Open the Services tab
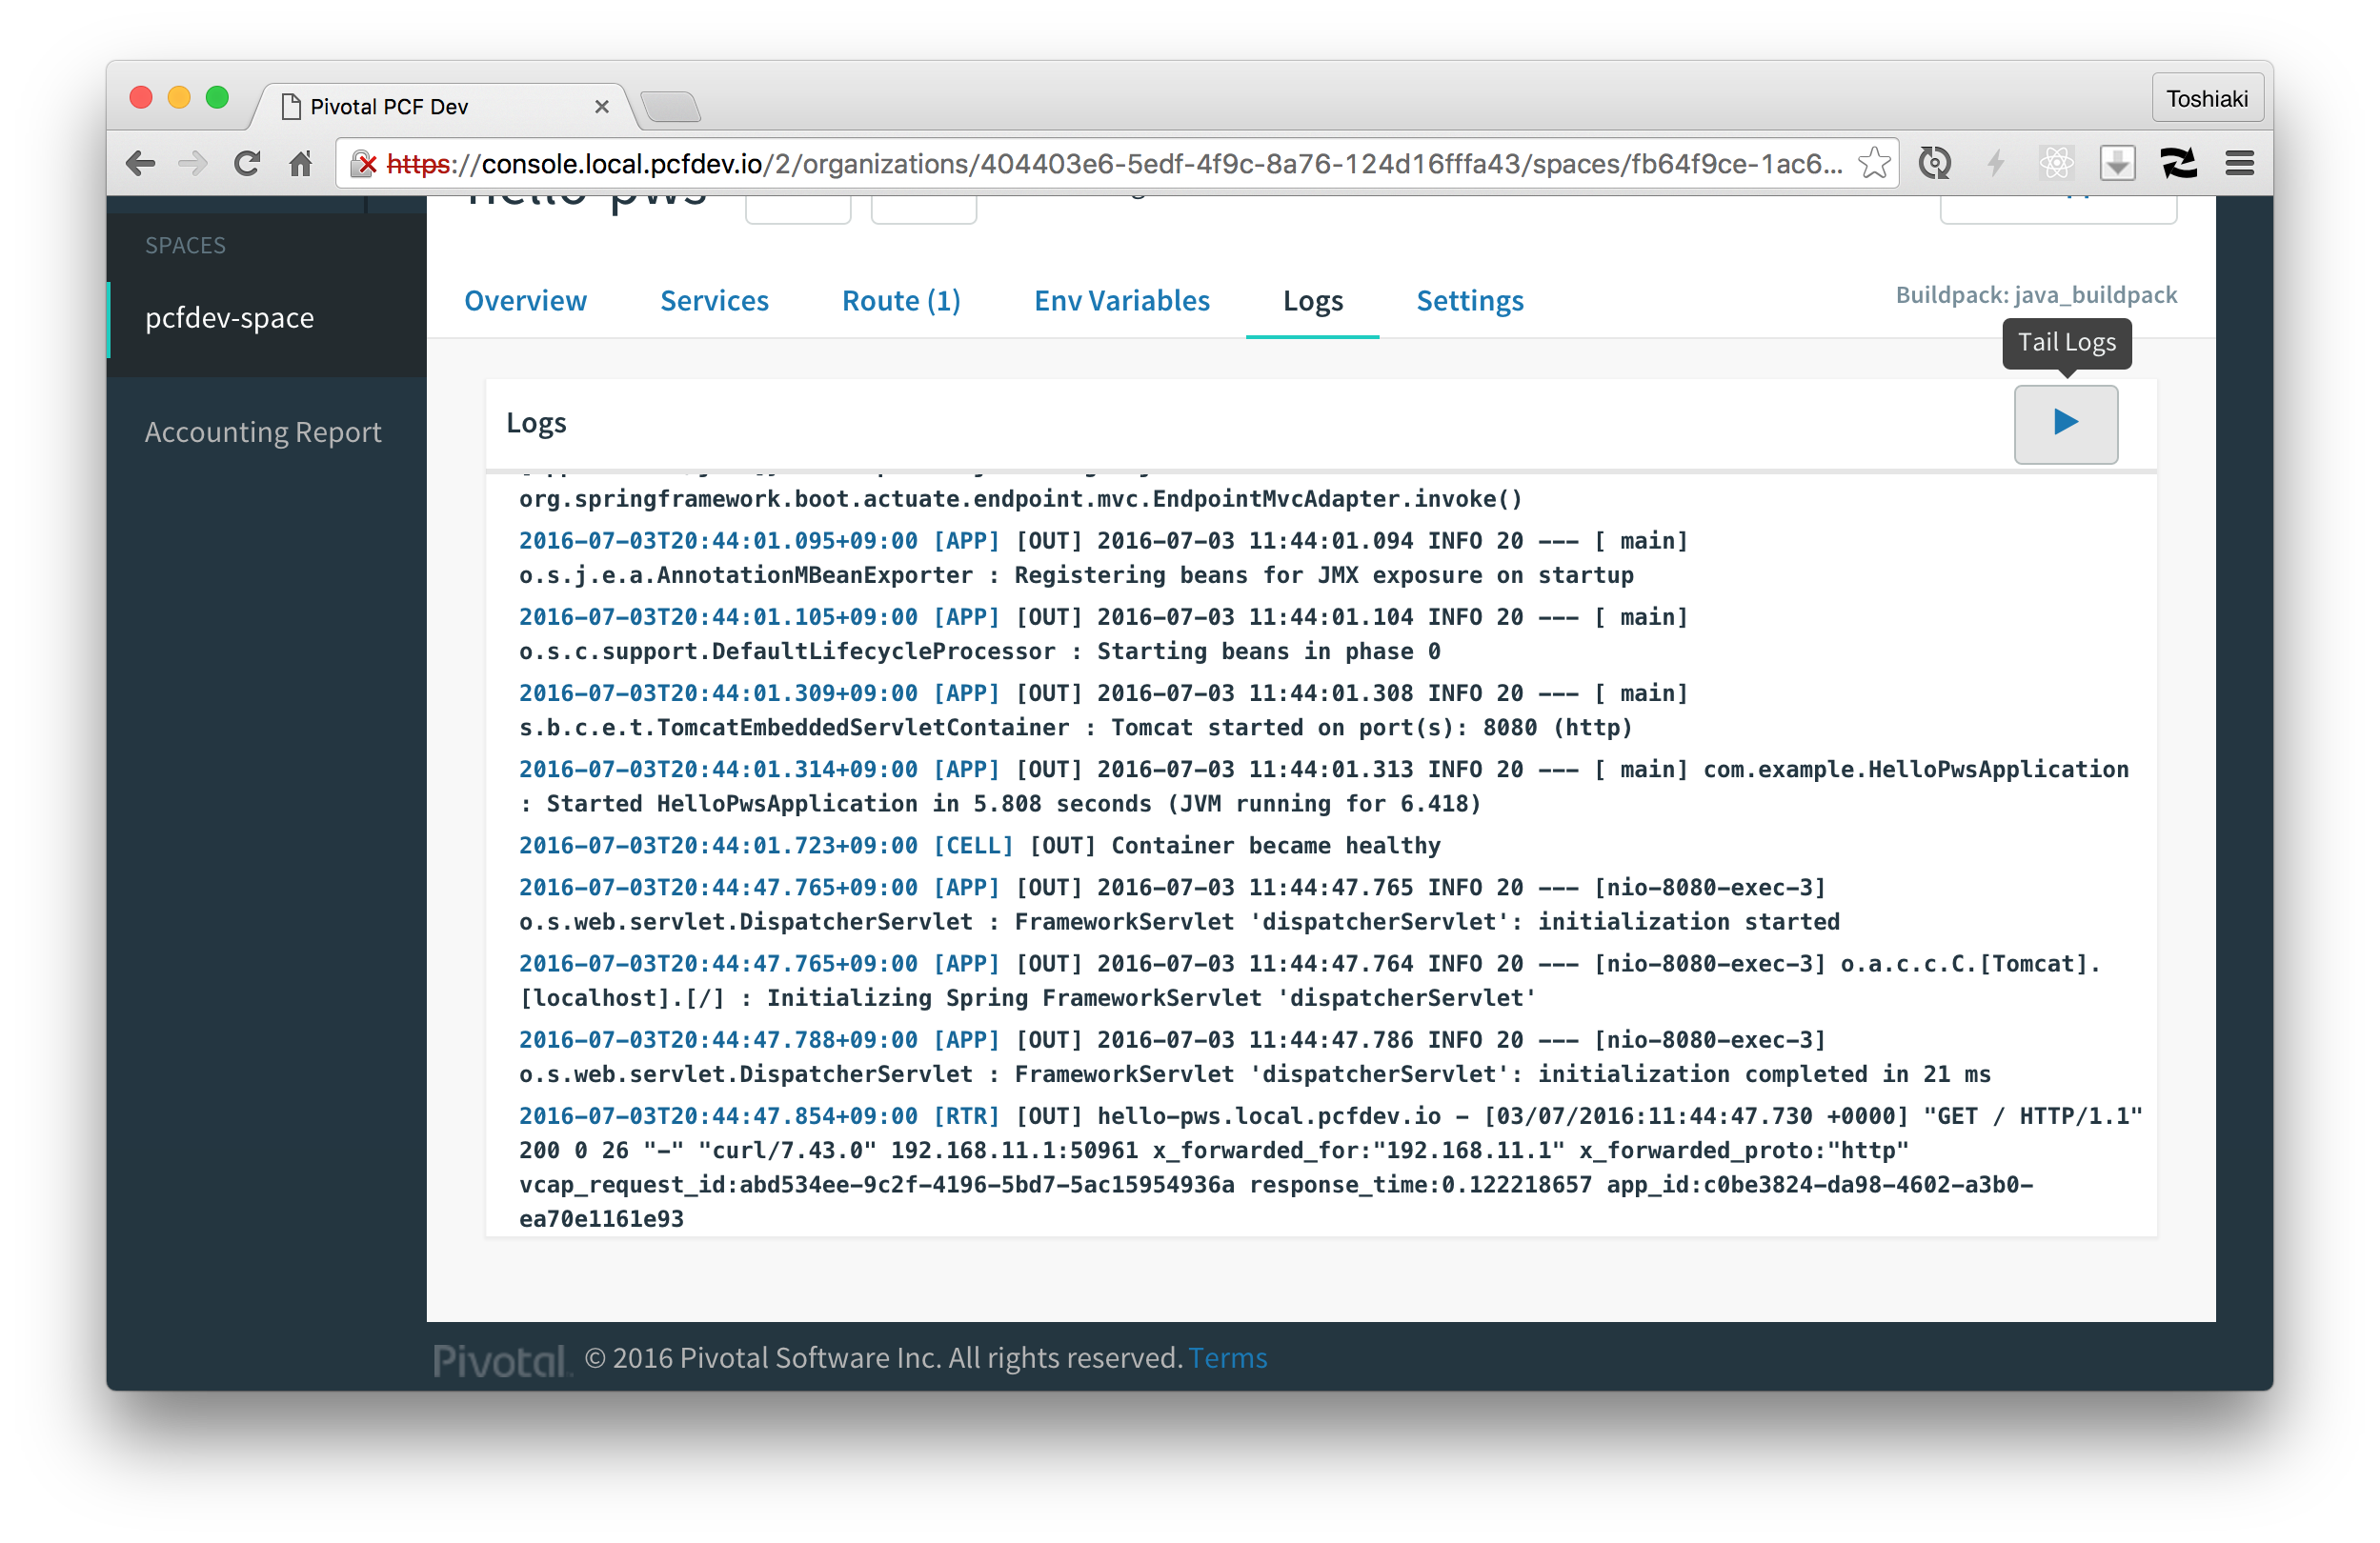Image resolution: width=2380 pixels, height=1543 pixels. coord(714,301)
